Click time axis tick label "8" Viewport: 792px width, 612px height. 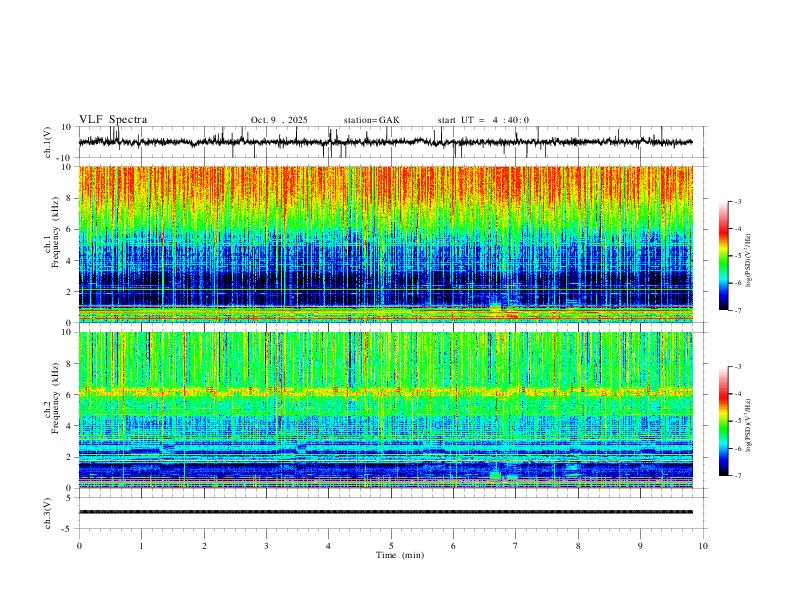tap(578, 546)
